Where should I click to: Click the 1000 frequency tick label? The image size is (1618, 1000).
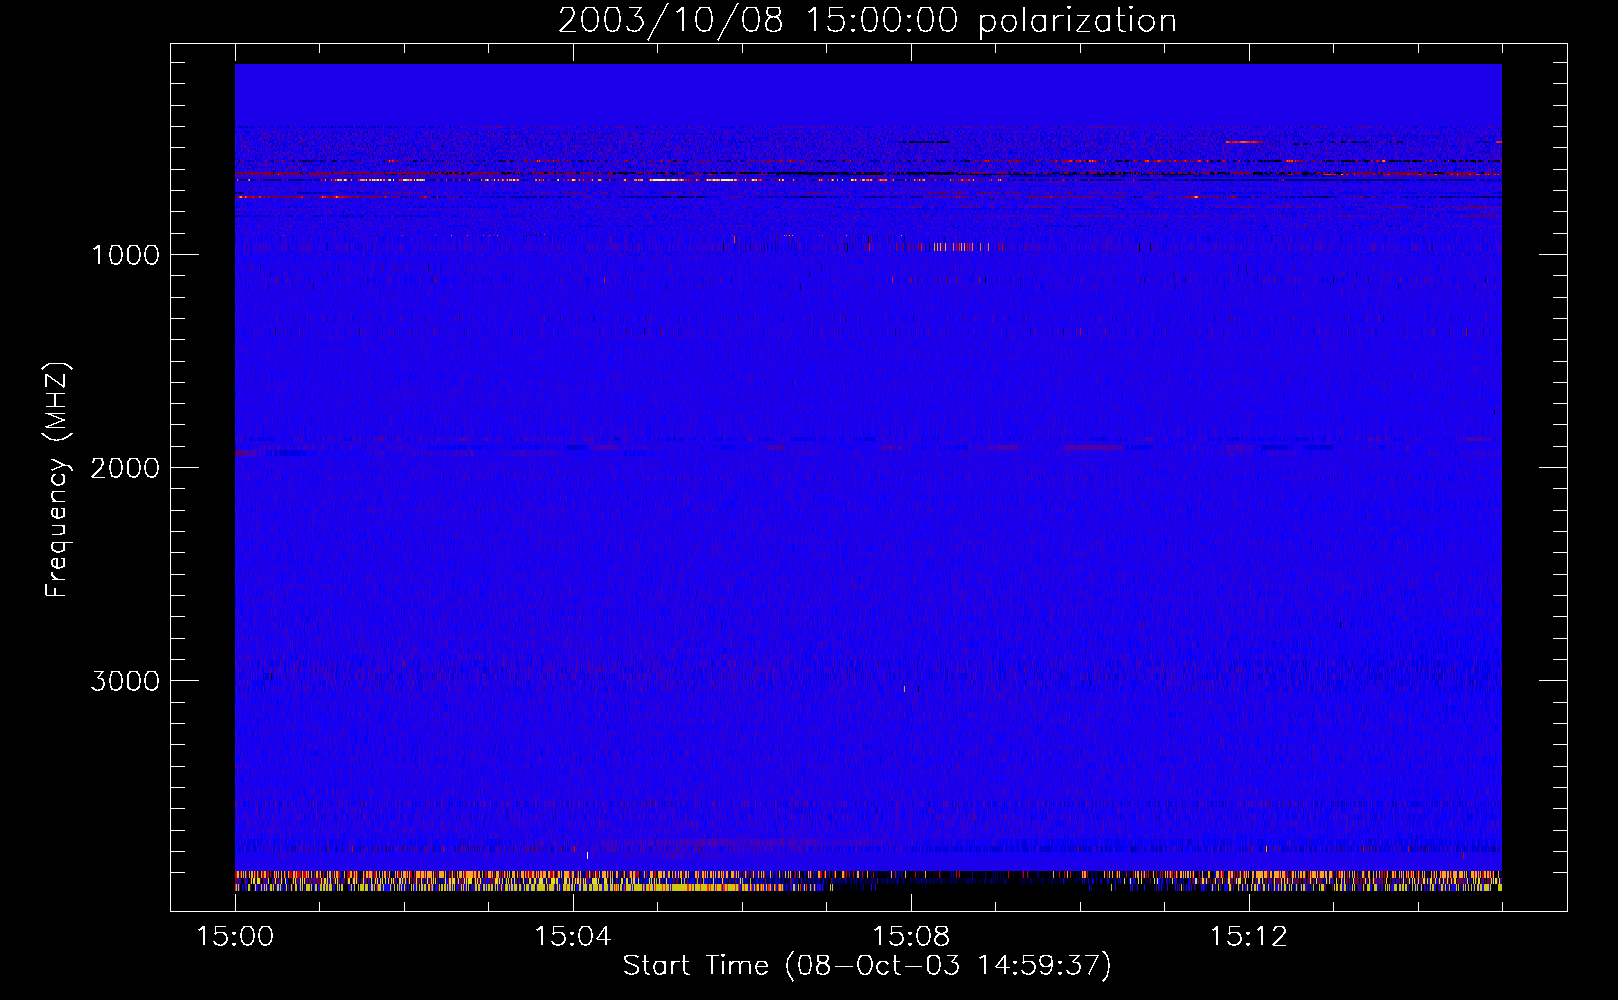point(125,255)
